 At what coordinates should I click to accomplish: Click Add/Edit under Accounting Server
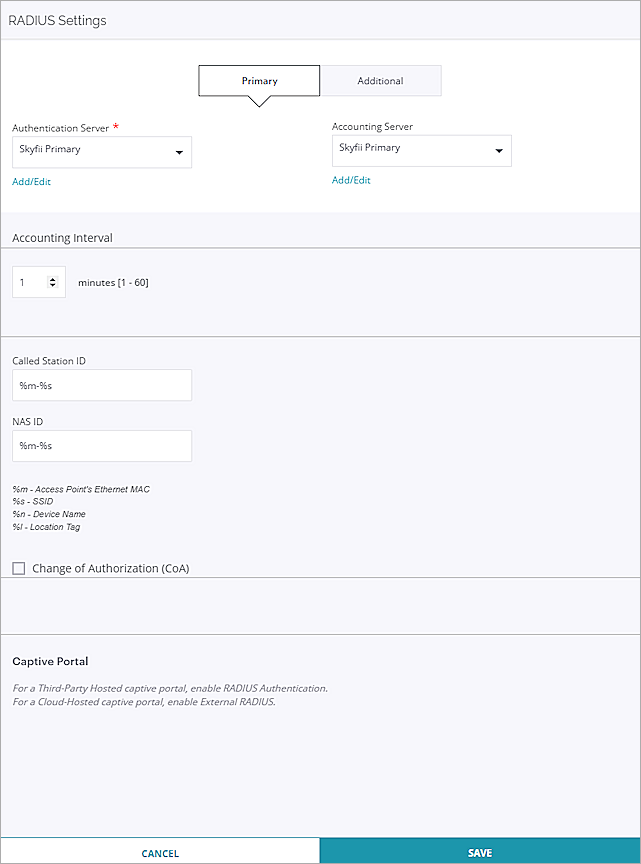coord(351,180)
